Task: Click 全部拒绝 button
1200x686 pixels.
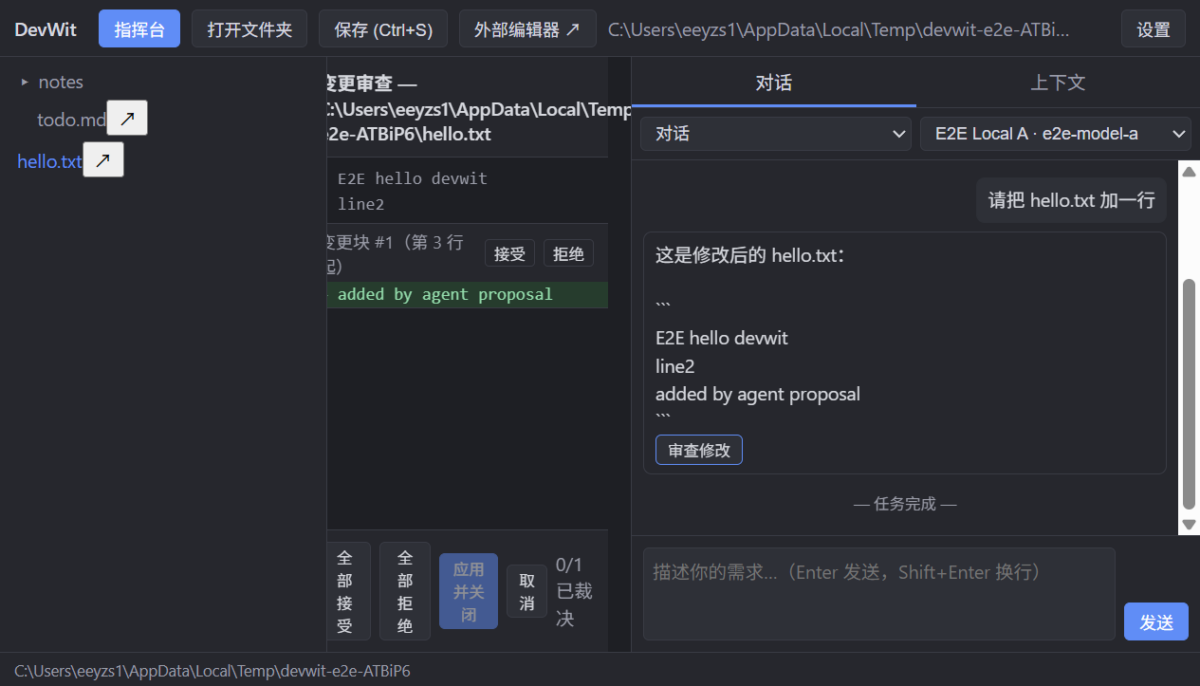Action: (405, 591)
